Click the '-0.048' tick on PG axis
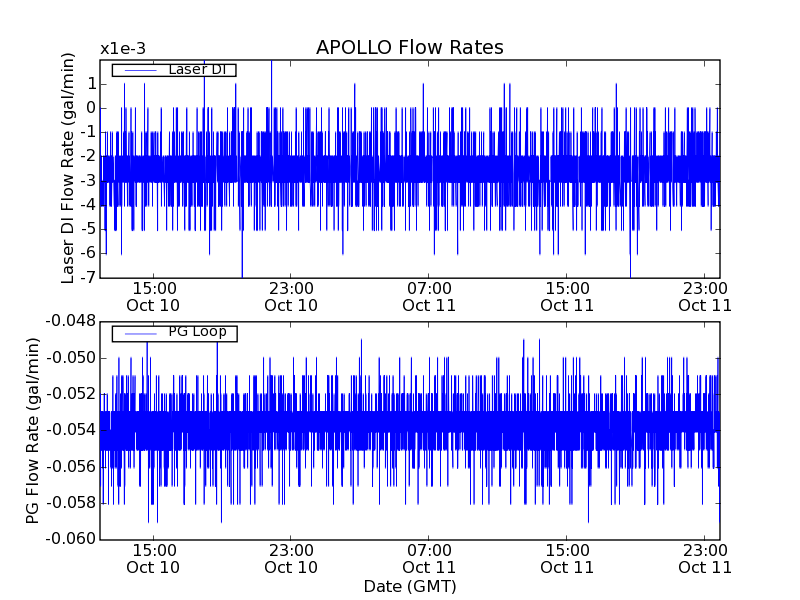The height and width of the screenshot is (600, 800). coord(71,321)
